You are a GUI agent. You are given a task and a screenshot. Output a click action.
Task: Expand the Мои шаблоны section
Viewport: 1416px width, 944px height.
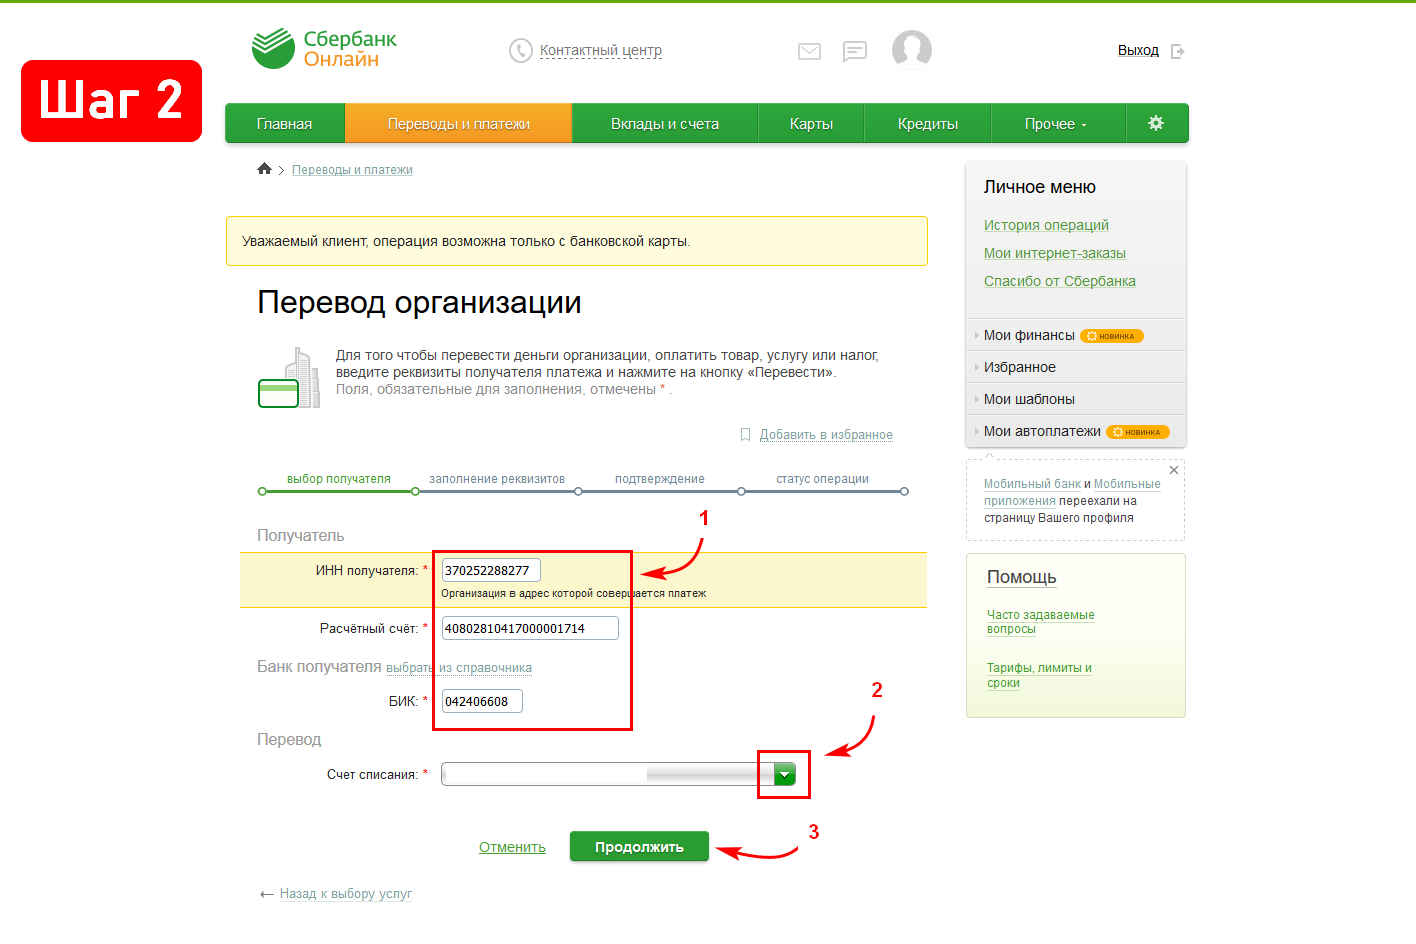[x=1029, y=399]
